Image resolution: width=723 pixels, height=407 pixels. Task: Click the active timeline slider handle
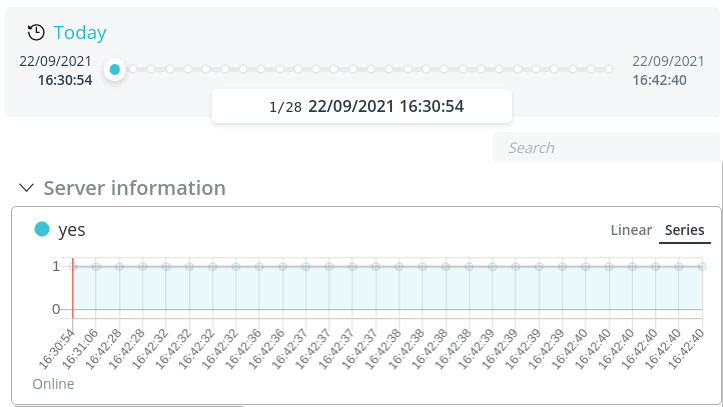(x=115, y=69)
